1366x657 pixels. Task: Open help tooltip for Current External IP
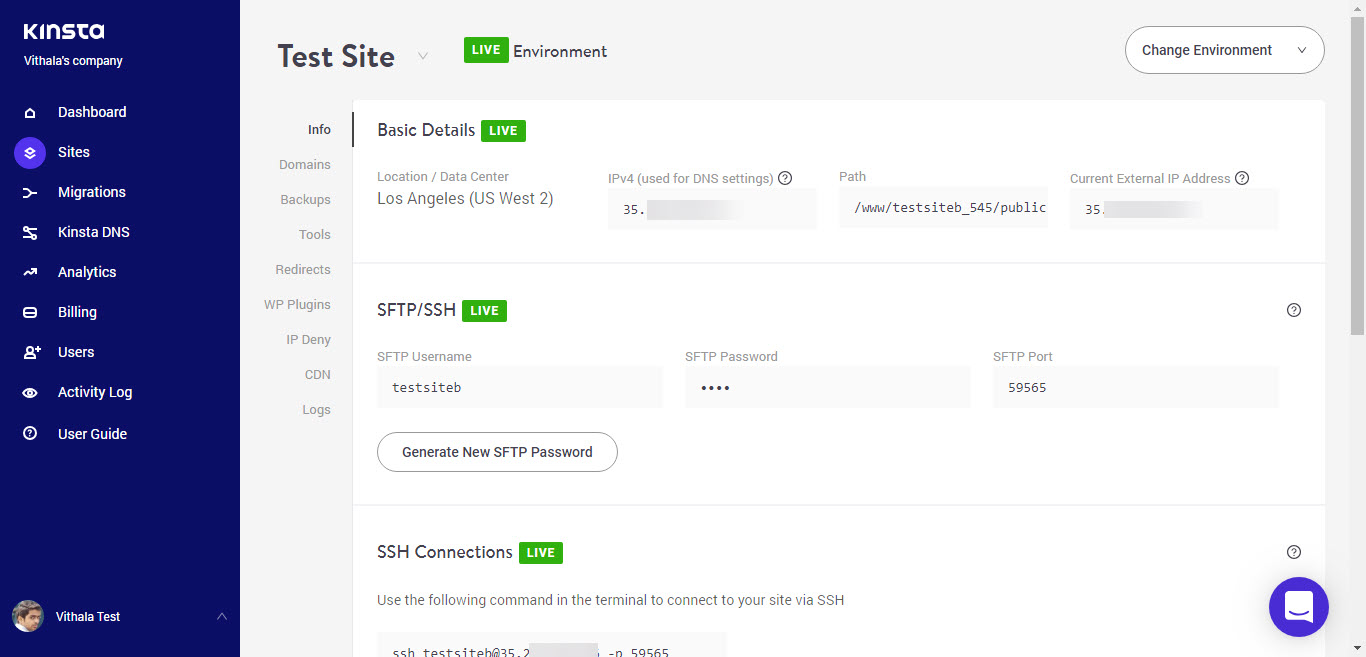pos(1242,178)
